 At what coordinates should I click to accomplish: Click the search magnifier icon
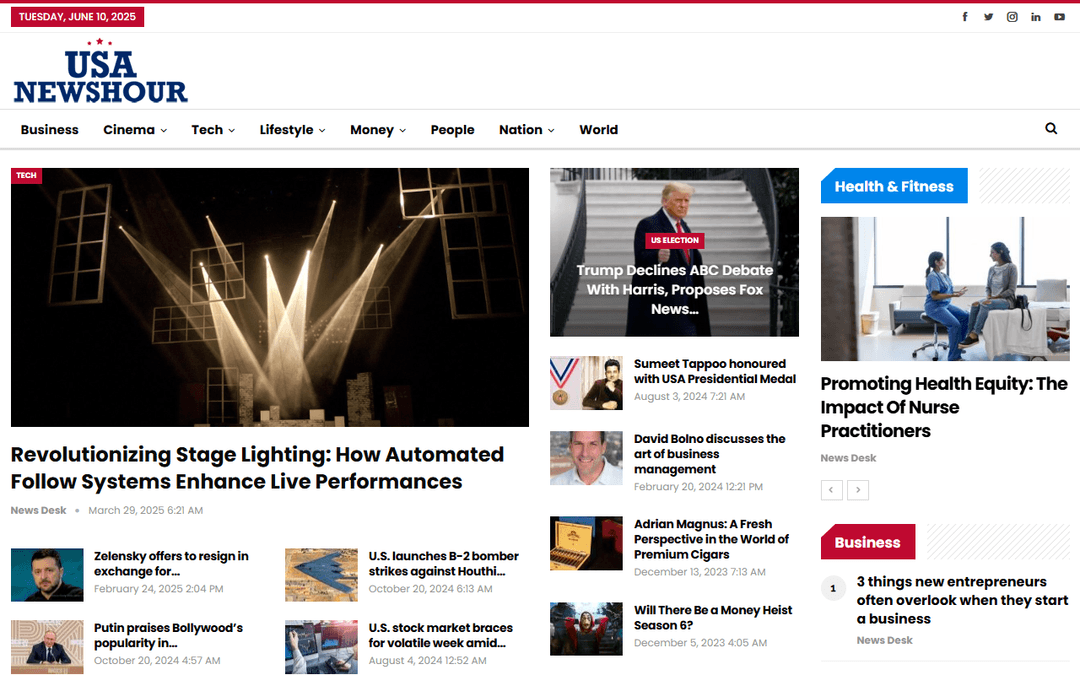[x=1051, y=129]
